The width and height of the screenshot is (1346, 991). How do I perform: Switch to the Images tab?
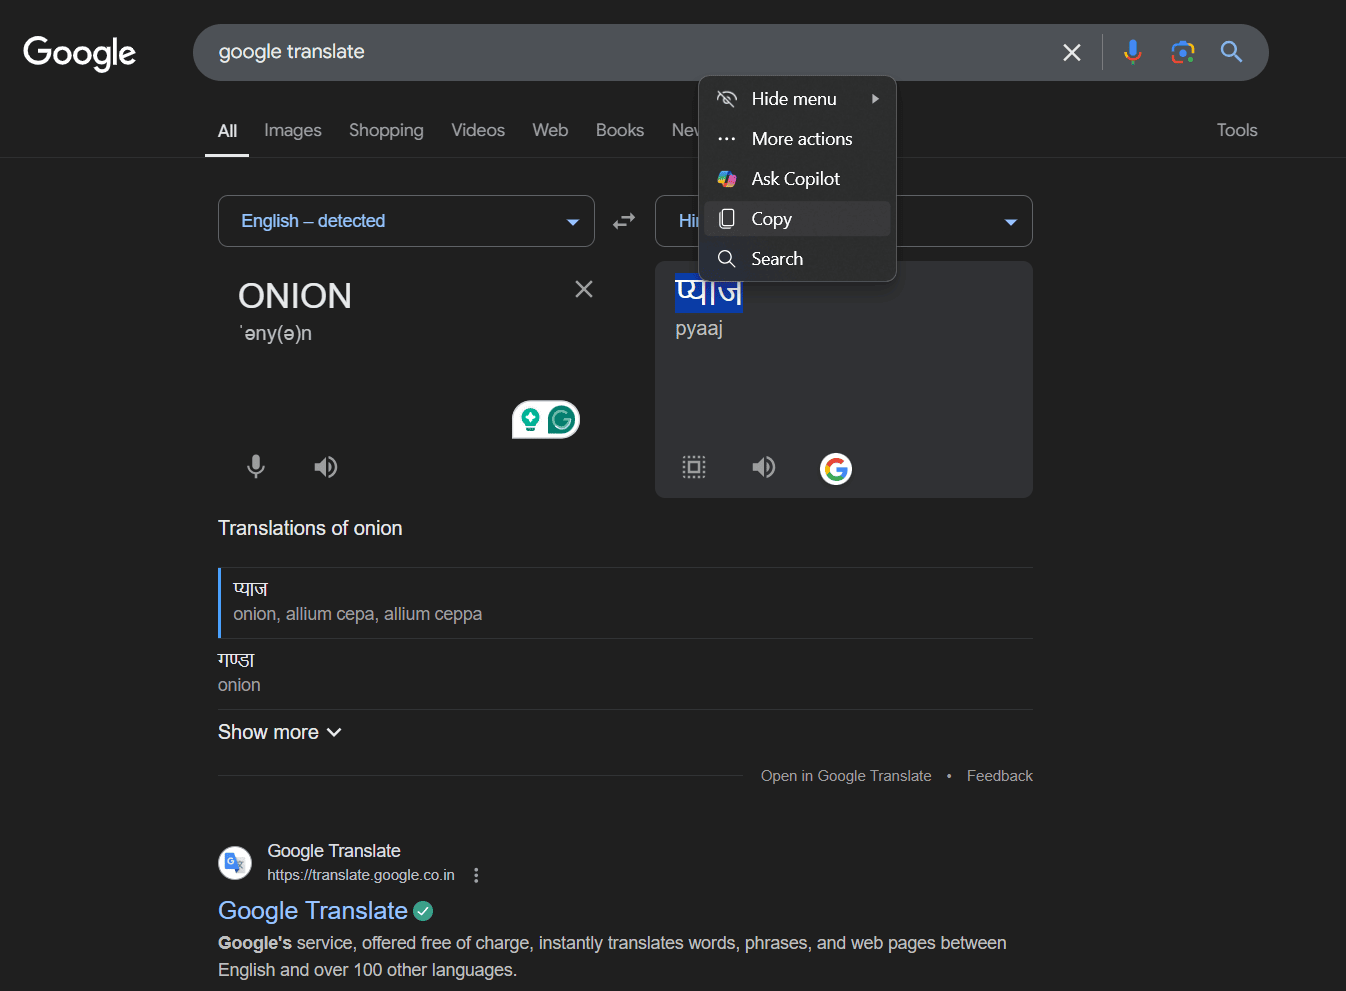pyautogui.click(x=293, y=131)
